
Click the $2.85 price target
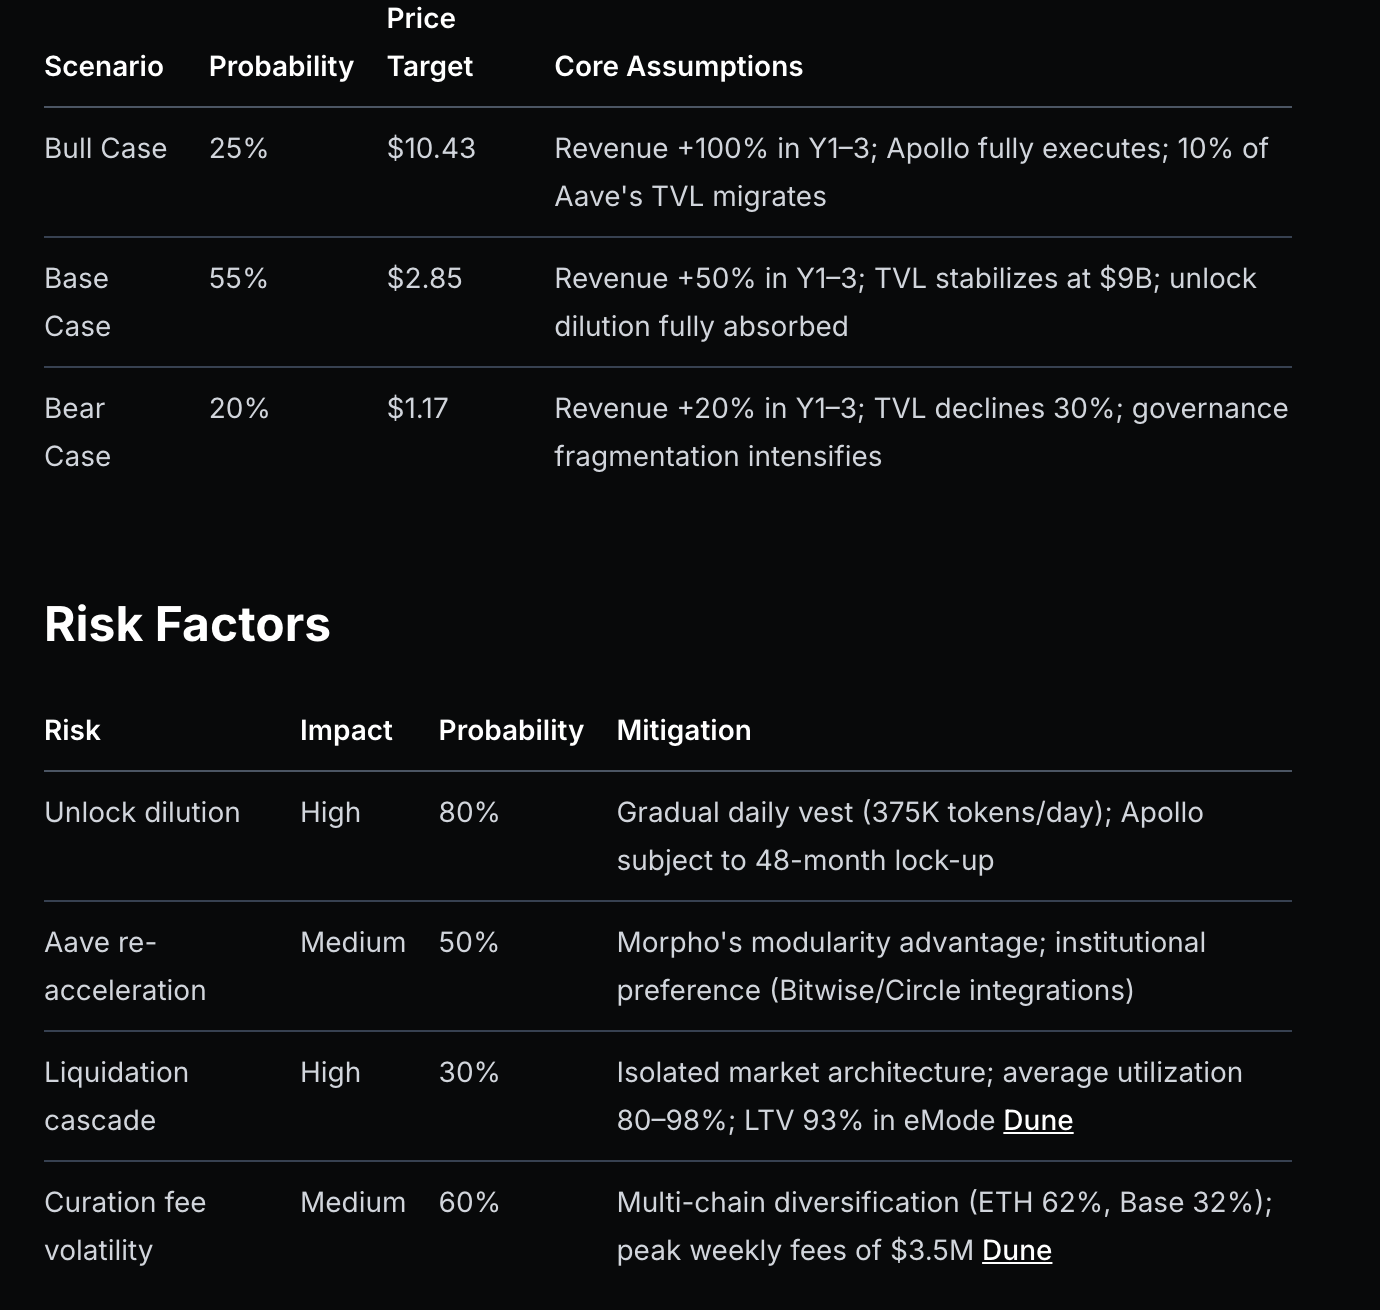[424, 278]
